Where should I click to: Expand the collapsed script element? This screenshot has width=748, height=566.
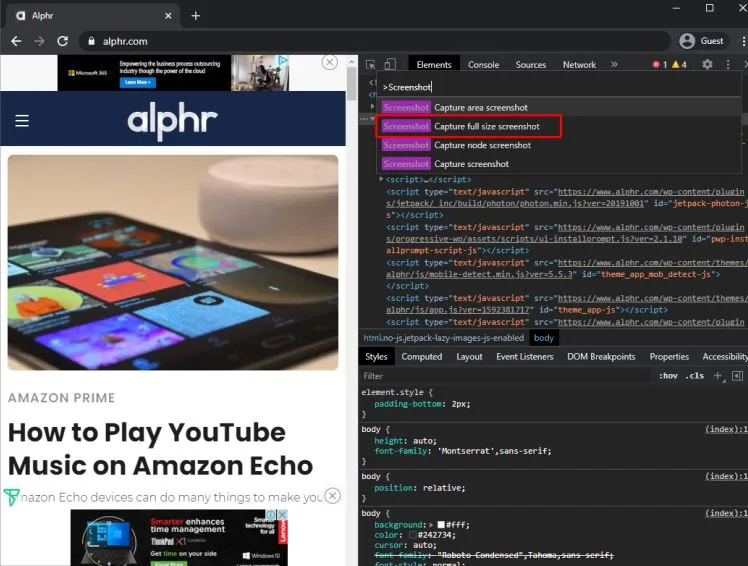[x=381, y=179]
